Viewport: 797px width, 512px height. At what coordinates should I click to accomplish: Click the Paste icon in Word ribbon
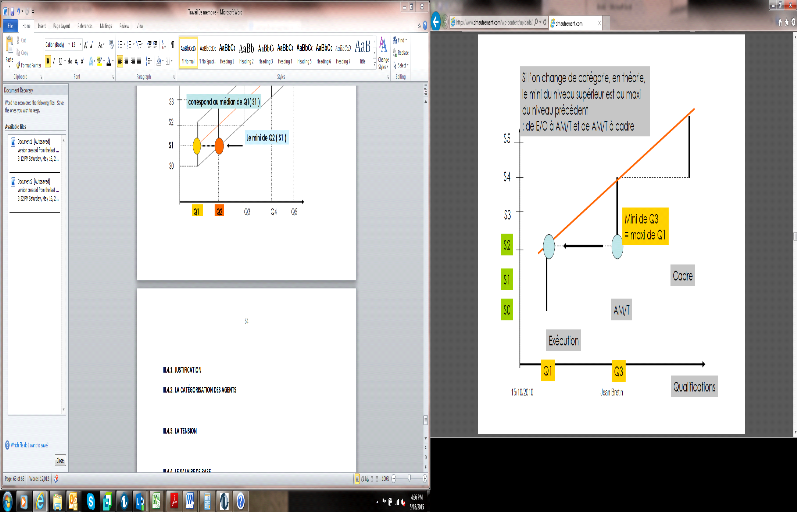pos(9,44)
